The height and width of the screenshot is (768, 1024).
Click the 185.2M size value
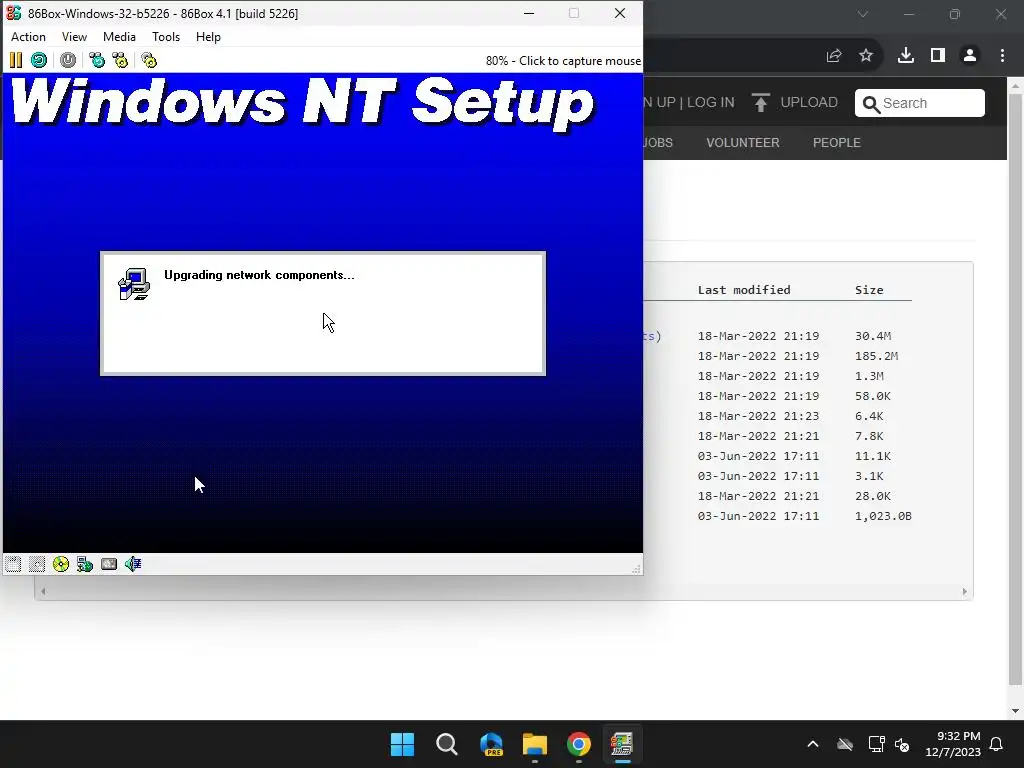(x=876, y=356)
